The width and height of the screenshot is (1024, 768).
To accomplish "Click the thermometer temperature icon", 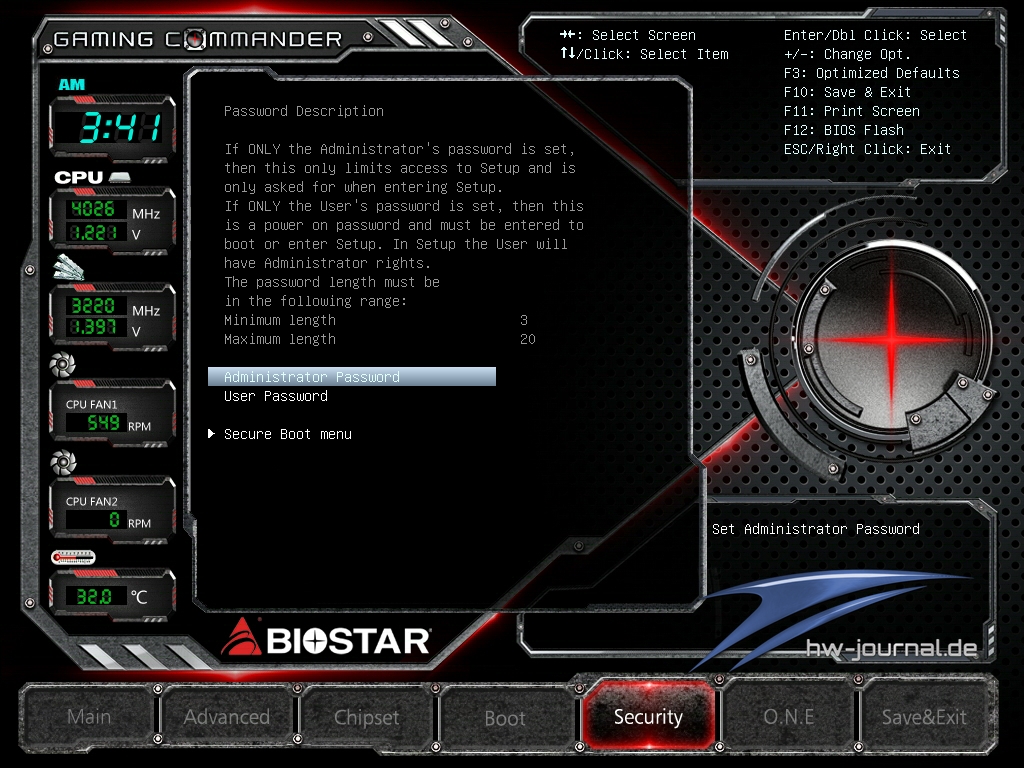I will click(73, 557).
